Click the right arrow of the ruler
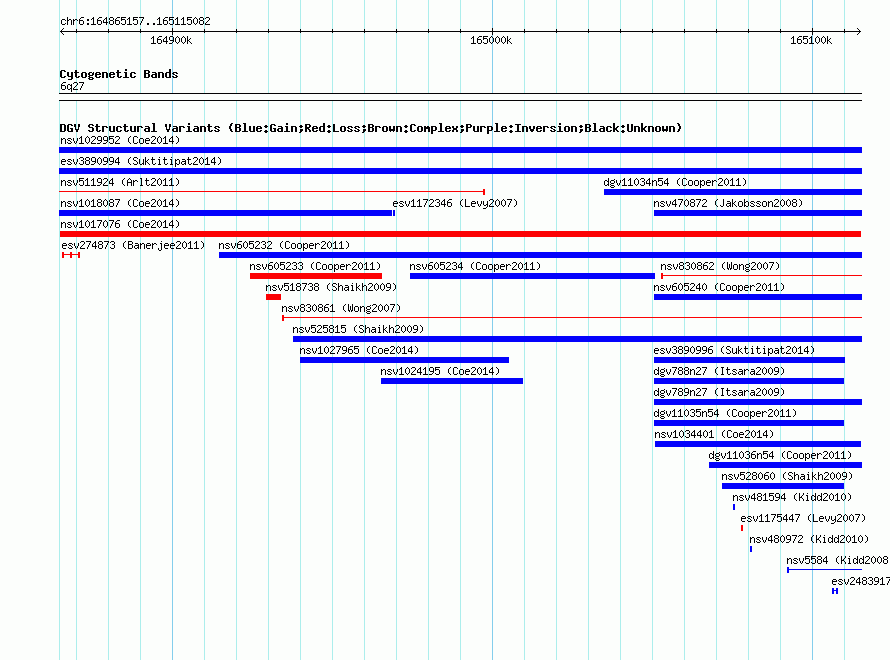The image size is (890, 660). [x=858, y=32]
